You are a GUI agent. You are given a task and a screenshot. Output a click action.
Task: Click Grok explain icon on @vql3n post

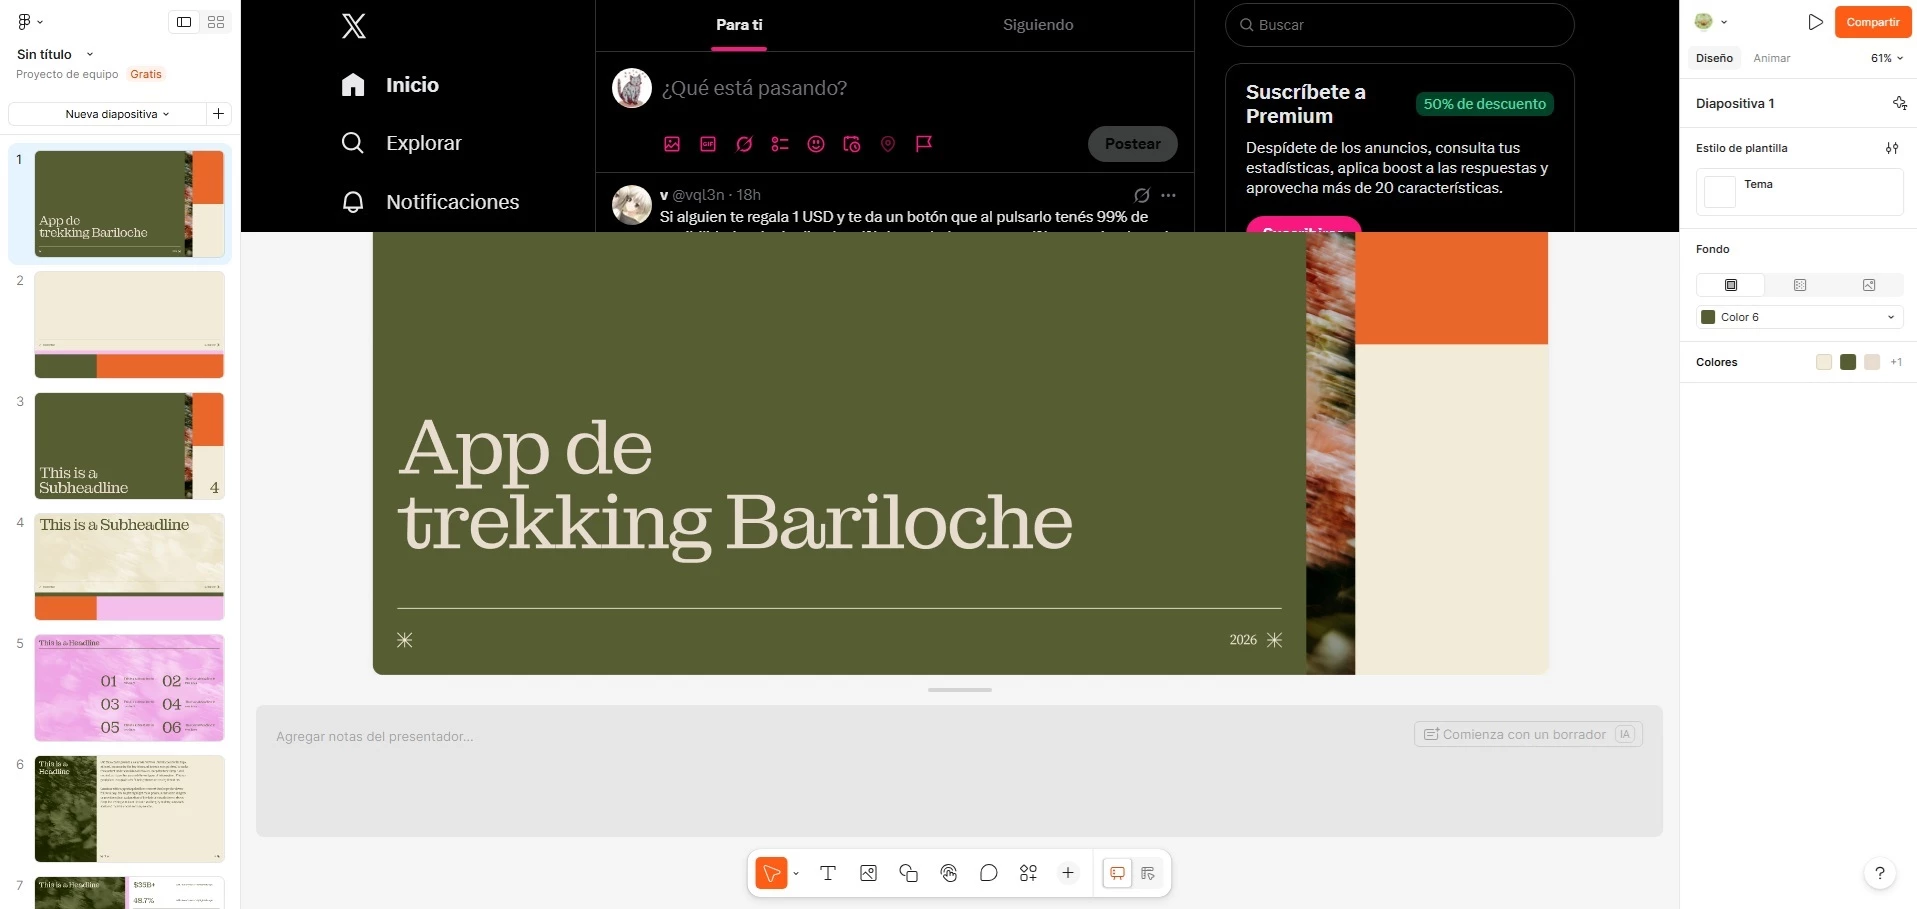1142,195
